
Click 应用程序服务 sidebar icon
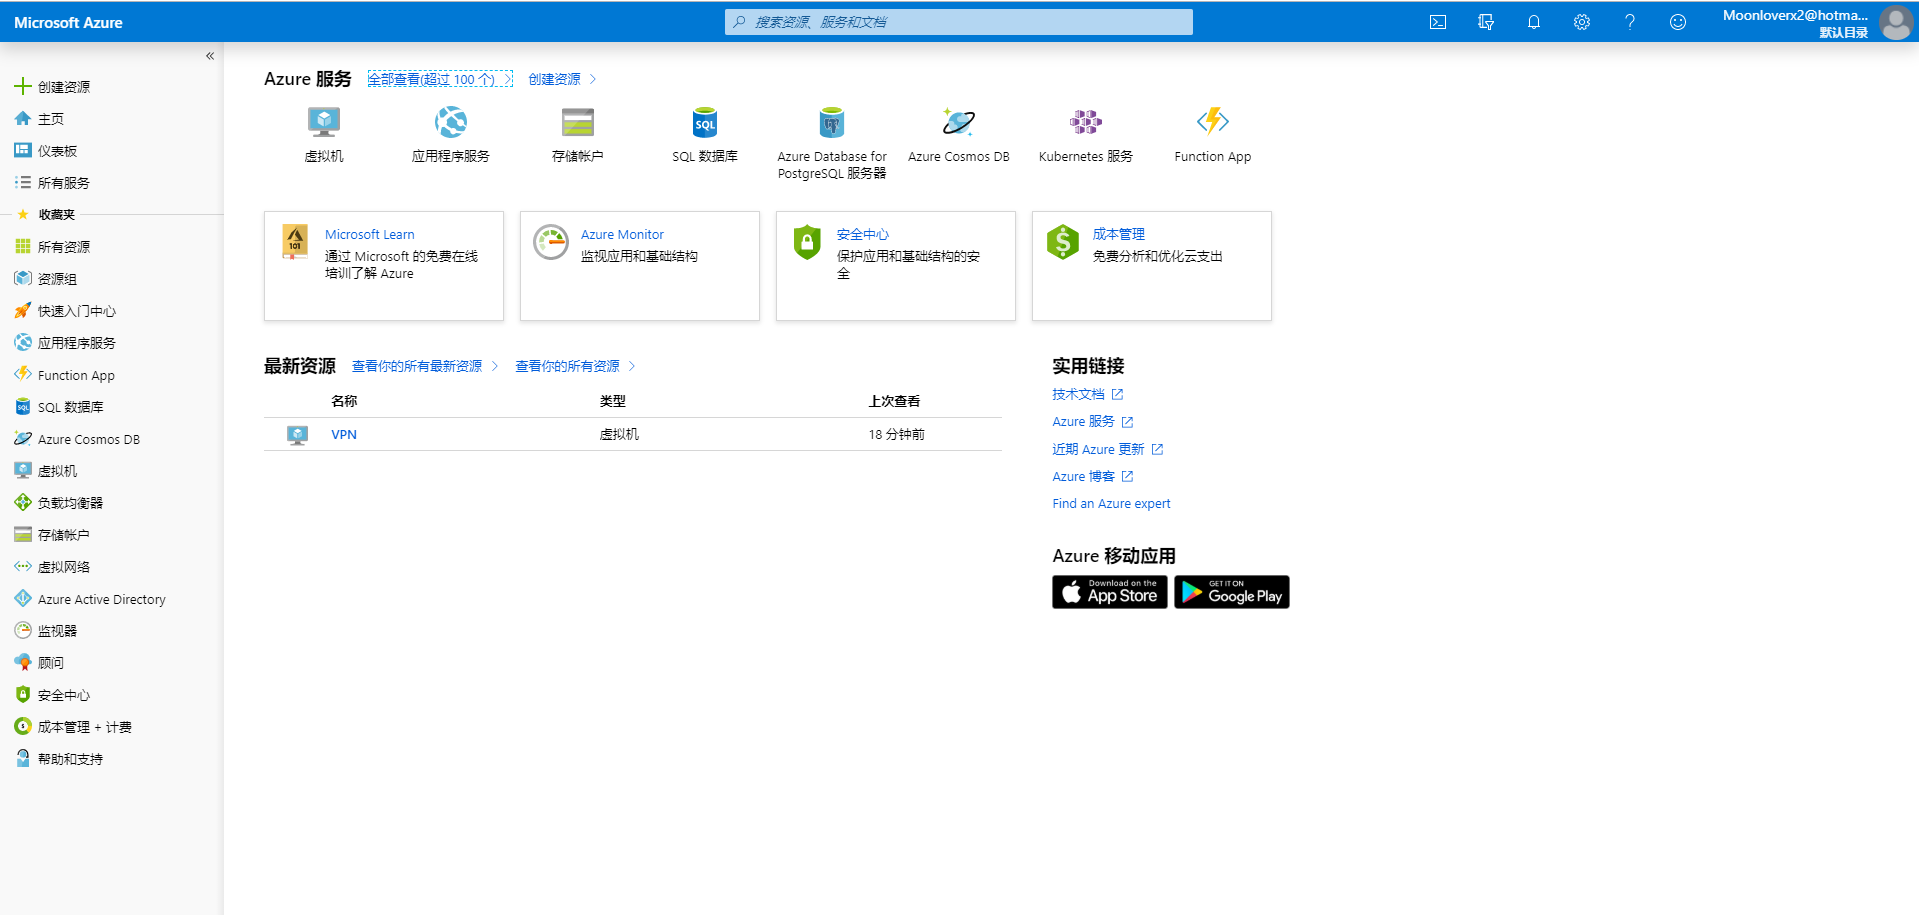pyautogui.click(x=23, y=342)
